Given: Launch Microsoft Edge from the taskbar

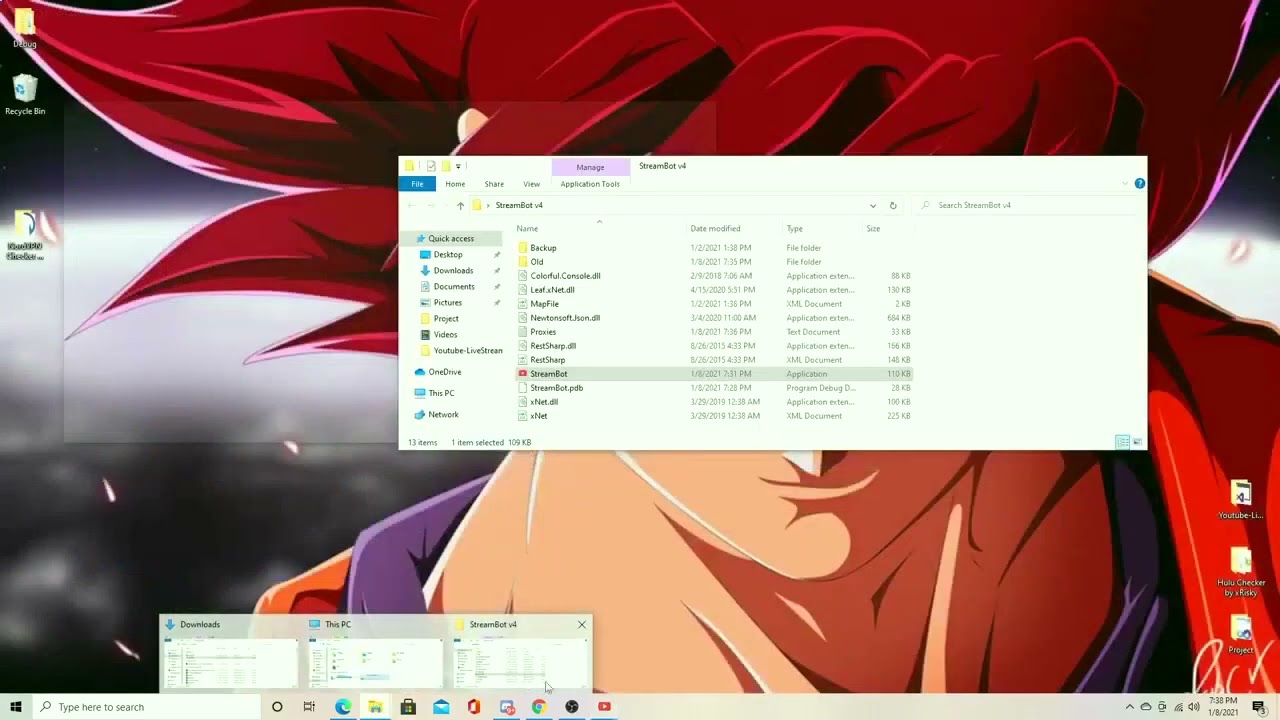Looking at the screenshot, I should [342, 707].
